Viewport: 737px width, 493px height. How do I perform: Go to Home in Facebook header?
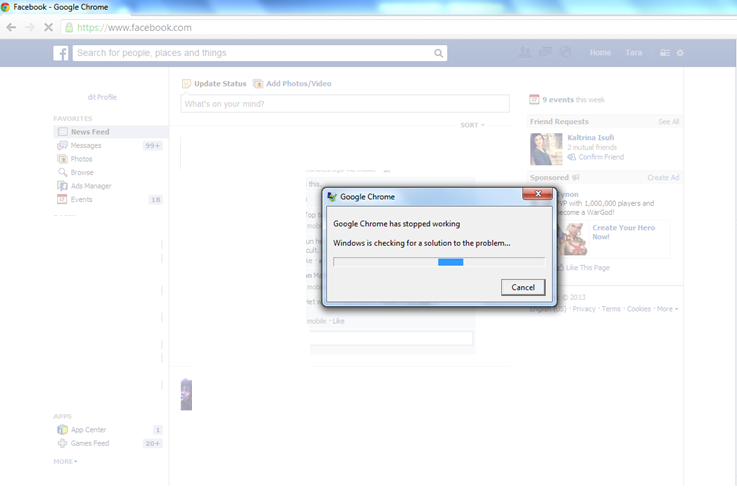click(600, 53)
